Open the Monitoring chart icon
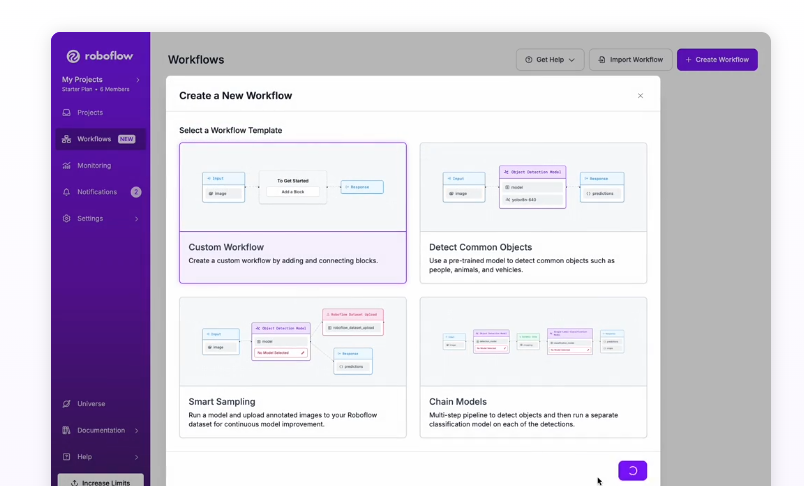This screenshot has width=804, height=486. coord(66,166)
